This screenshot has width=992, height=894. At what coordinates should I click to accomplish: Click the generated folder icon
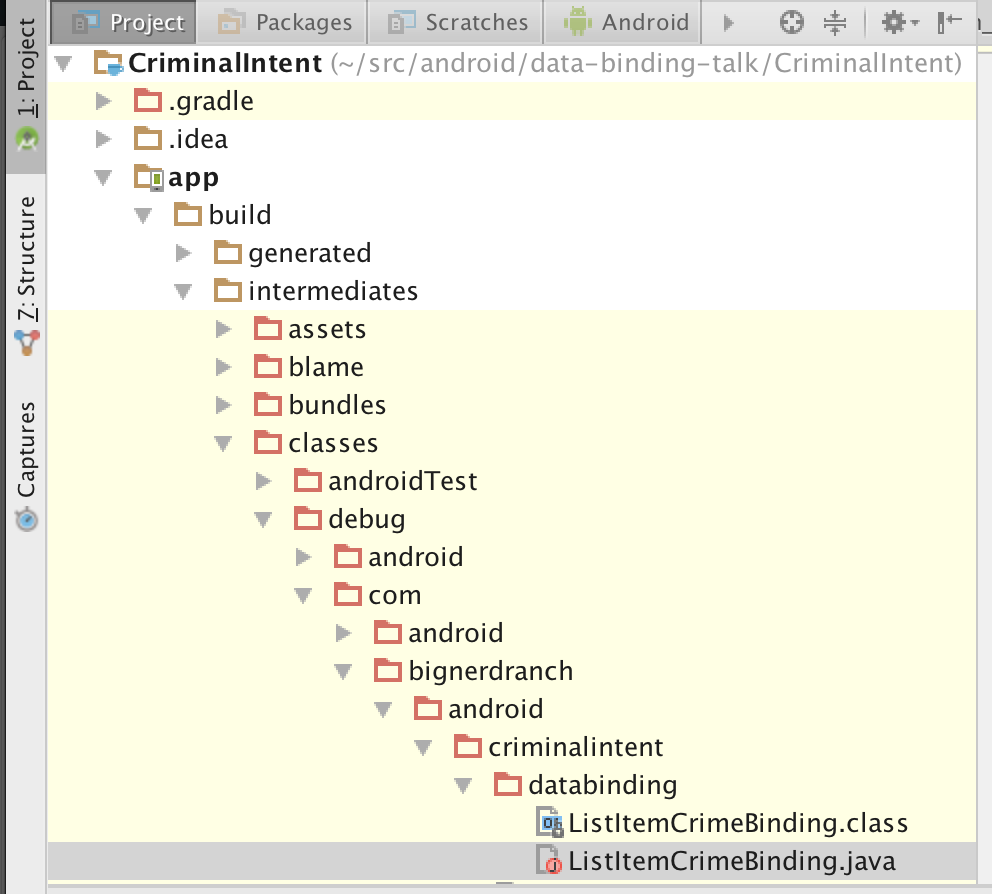(x=228, y=252)
